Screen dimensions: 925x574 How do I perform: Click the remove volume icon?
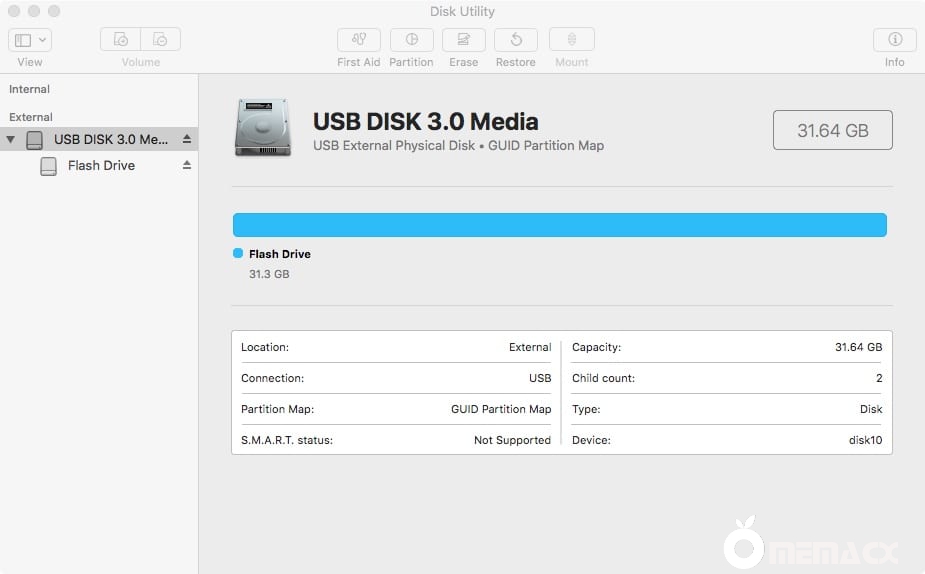(161, 40)
